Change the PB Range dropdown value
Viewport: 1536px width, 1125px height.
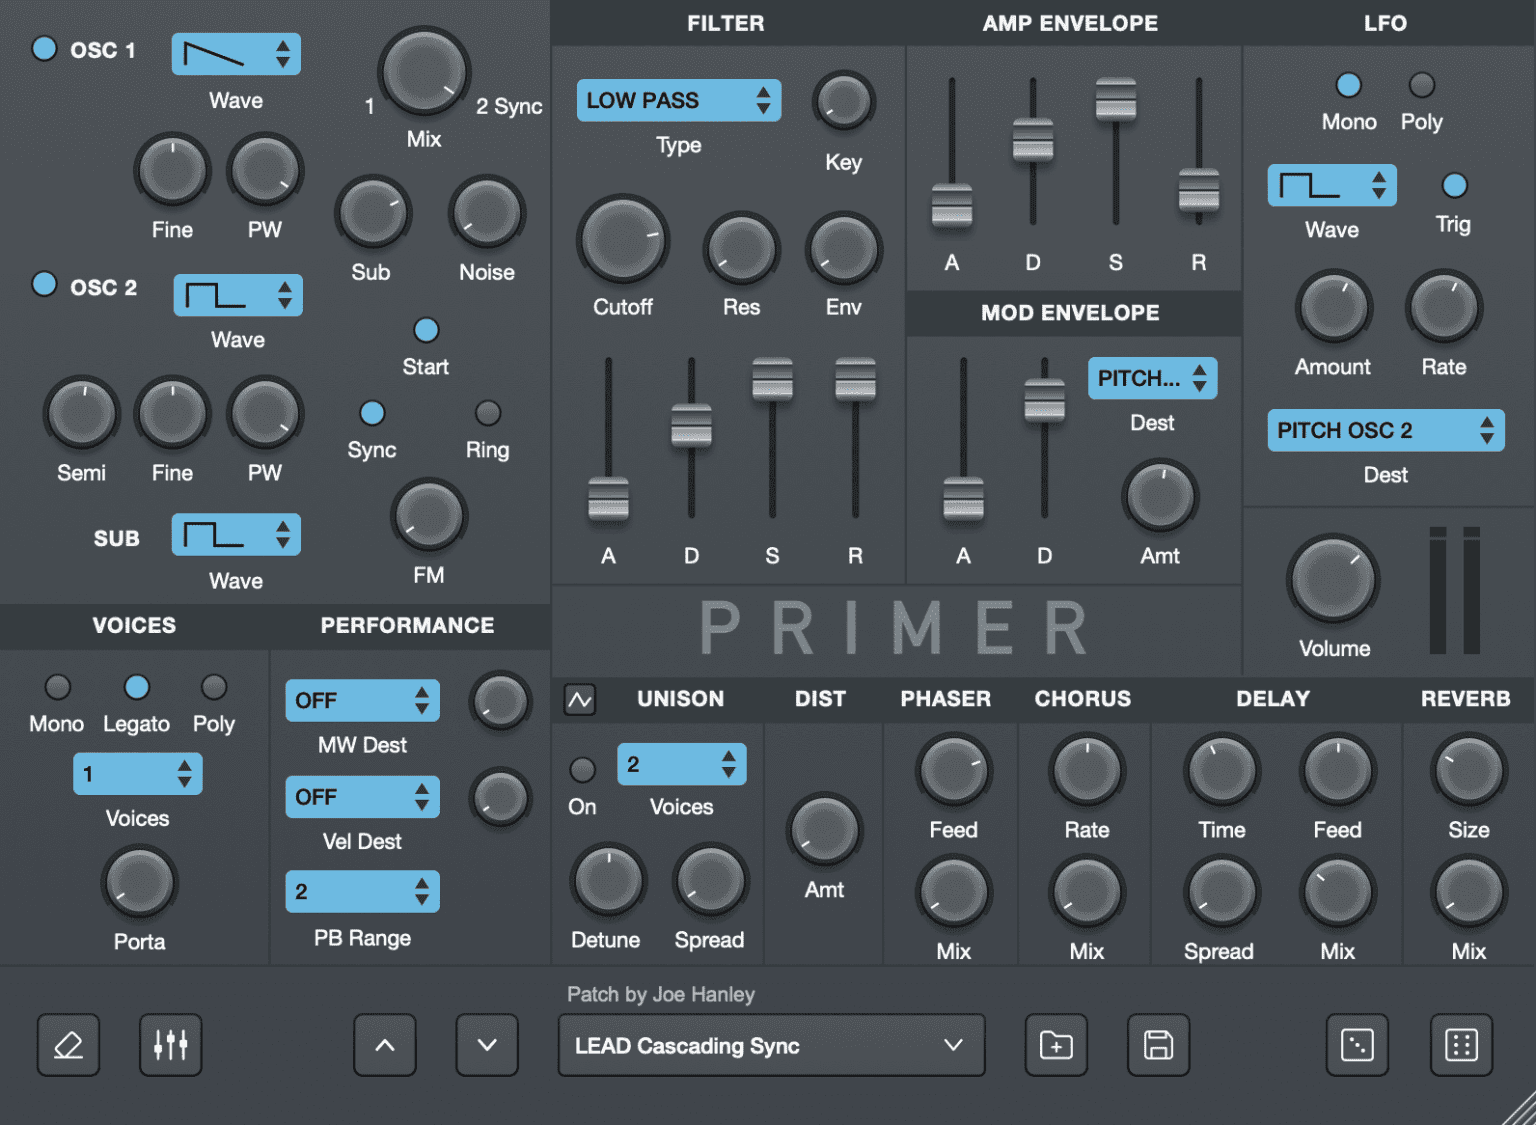(362, 891)
